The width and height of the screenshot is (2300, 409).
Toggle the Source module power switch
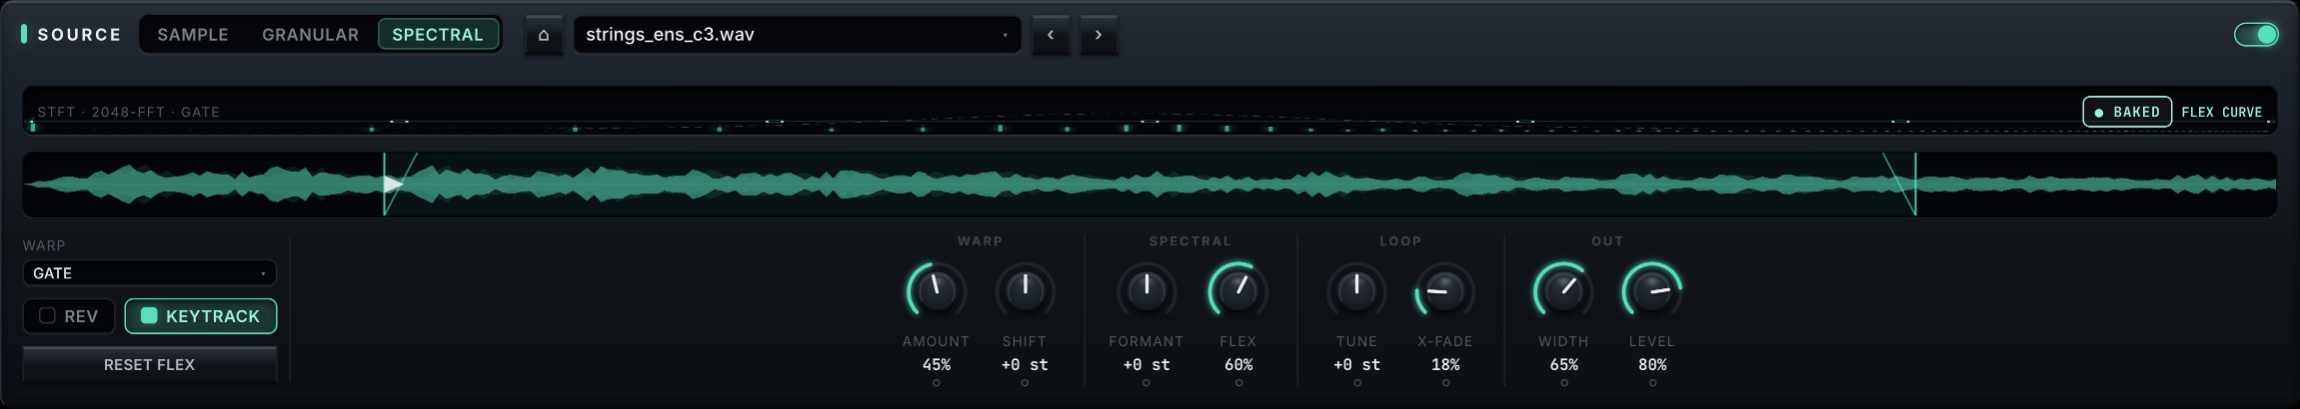(x=2256, y=35)
